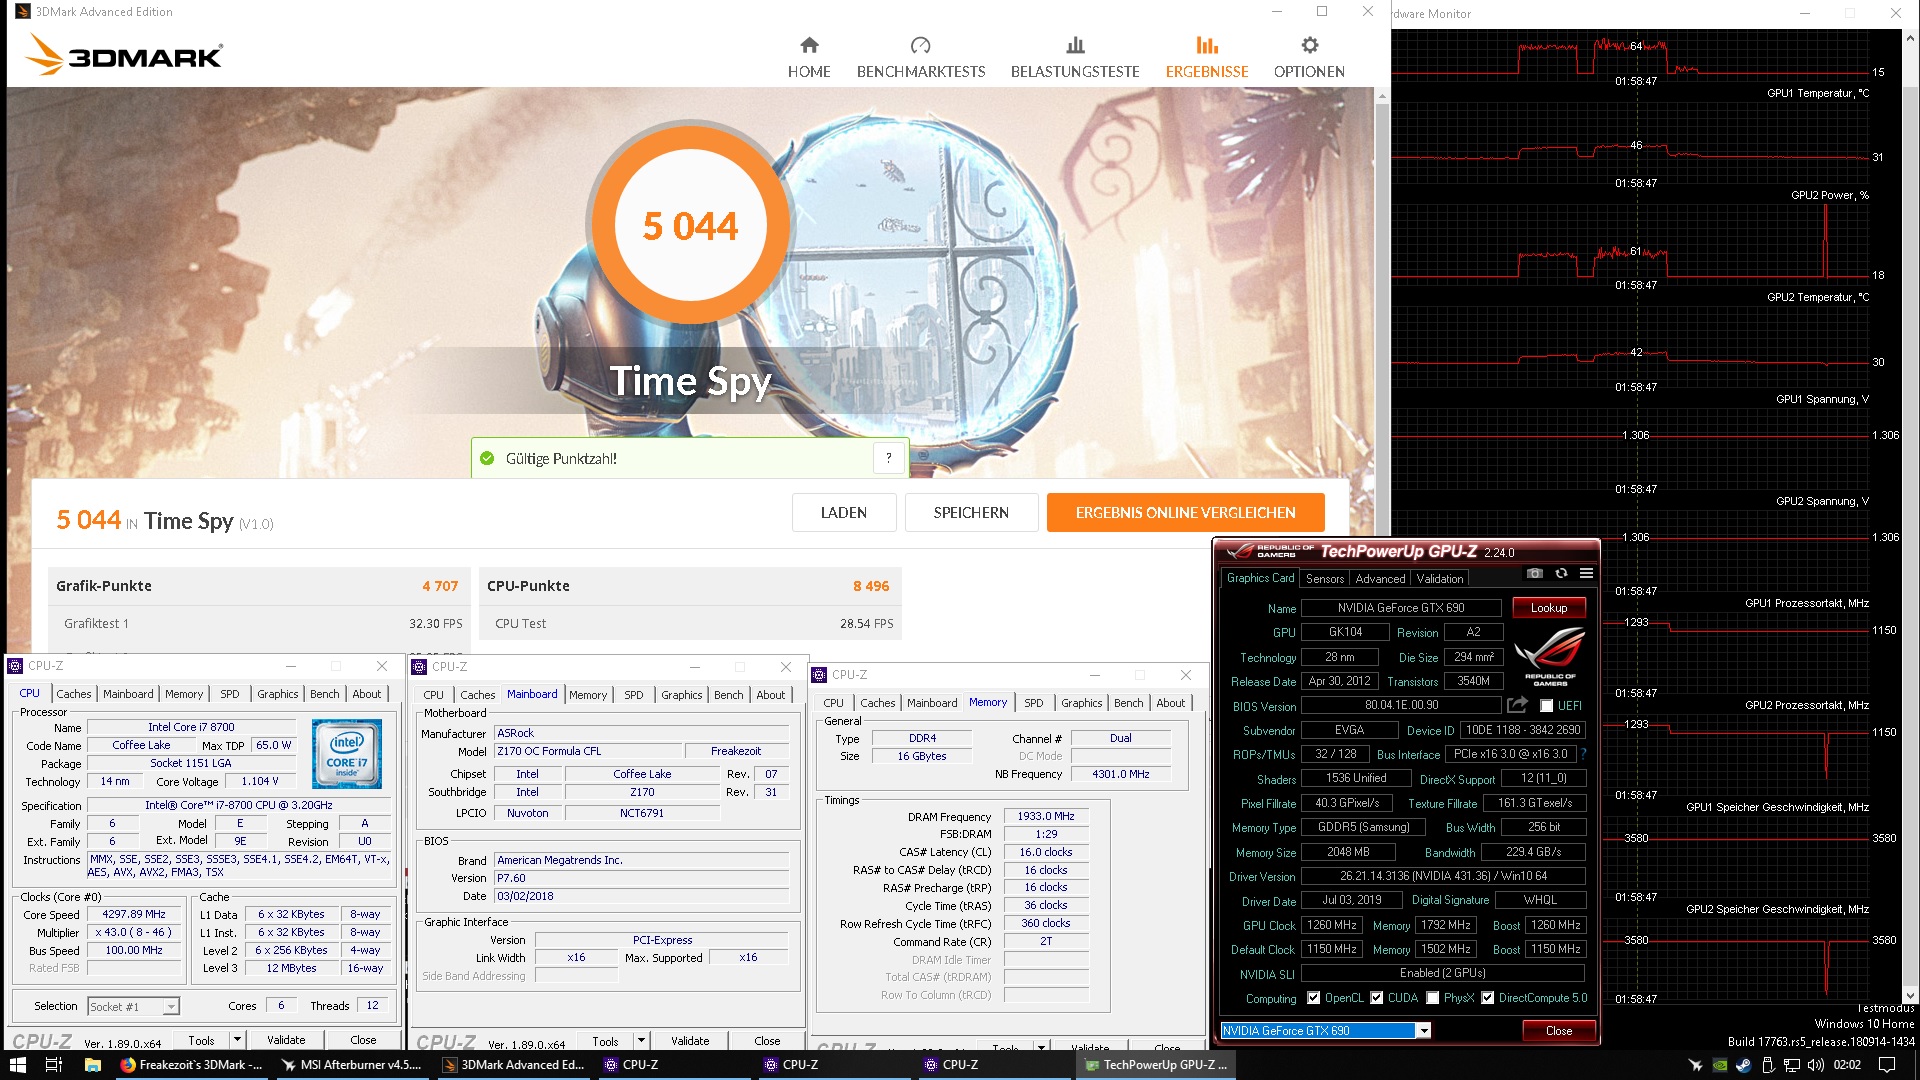Switch to Ergebnisse tab in 3DMark
The height and width of the screenshot is (1080, 1920).
point(1207,57)
